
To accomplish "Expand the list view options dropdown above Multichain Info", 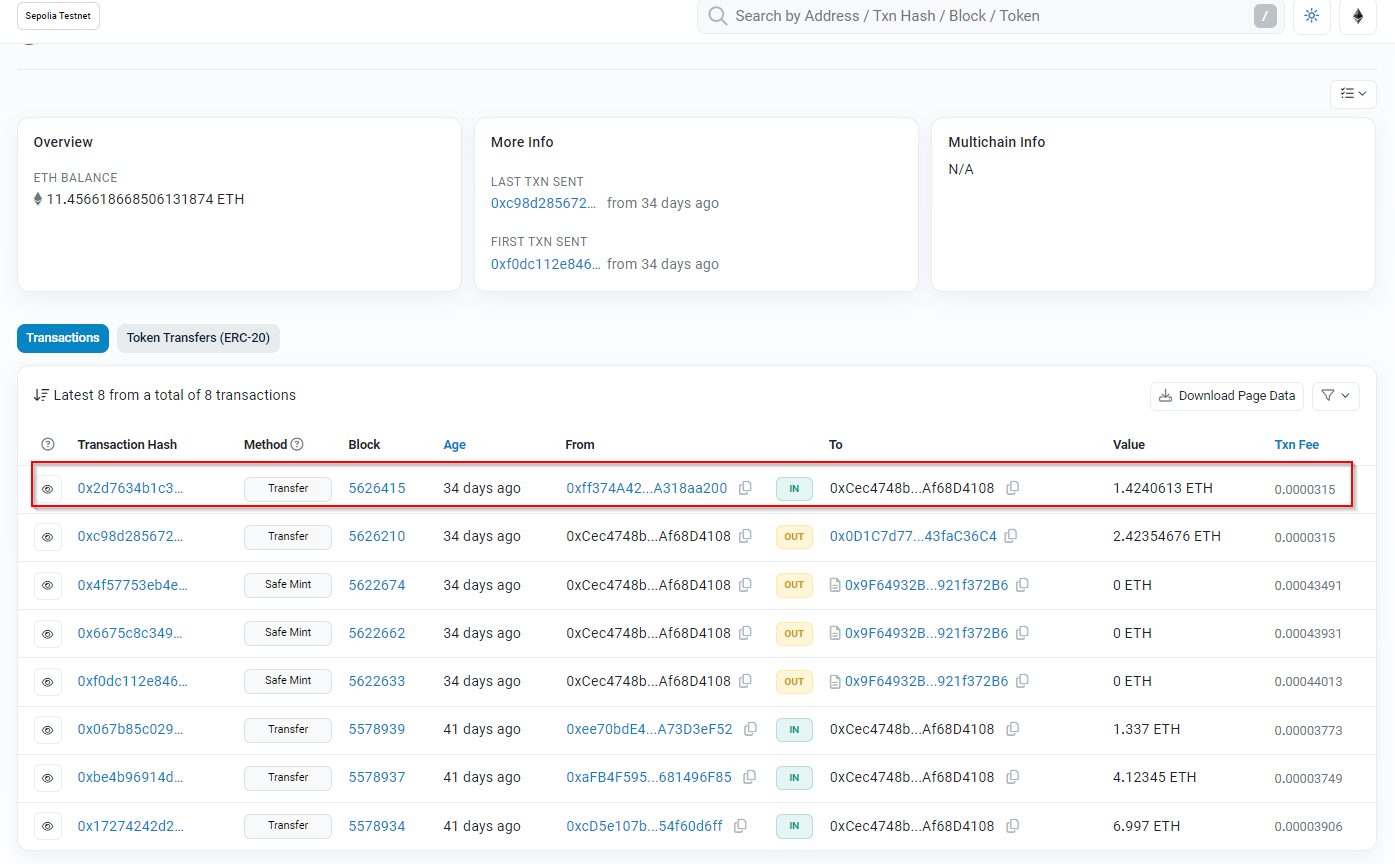I will (1352, 93).
